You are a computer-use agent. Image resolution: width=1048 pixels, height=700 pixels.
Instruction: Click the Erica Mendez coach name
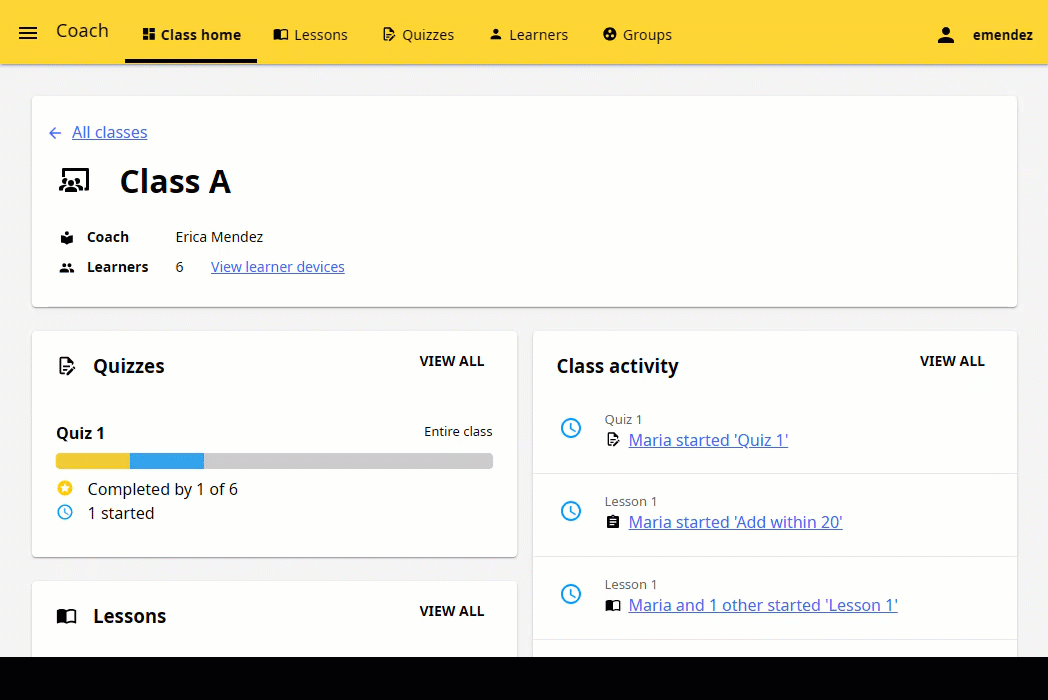[x=219, y=237]
